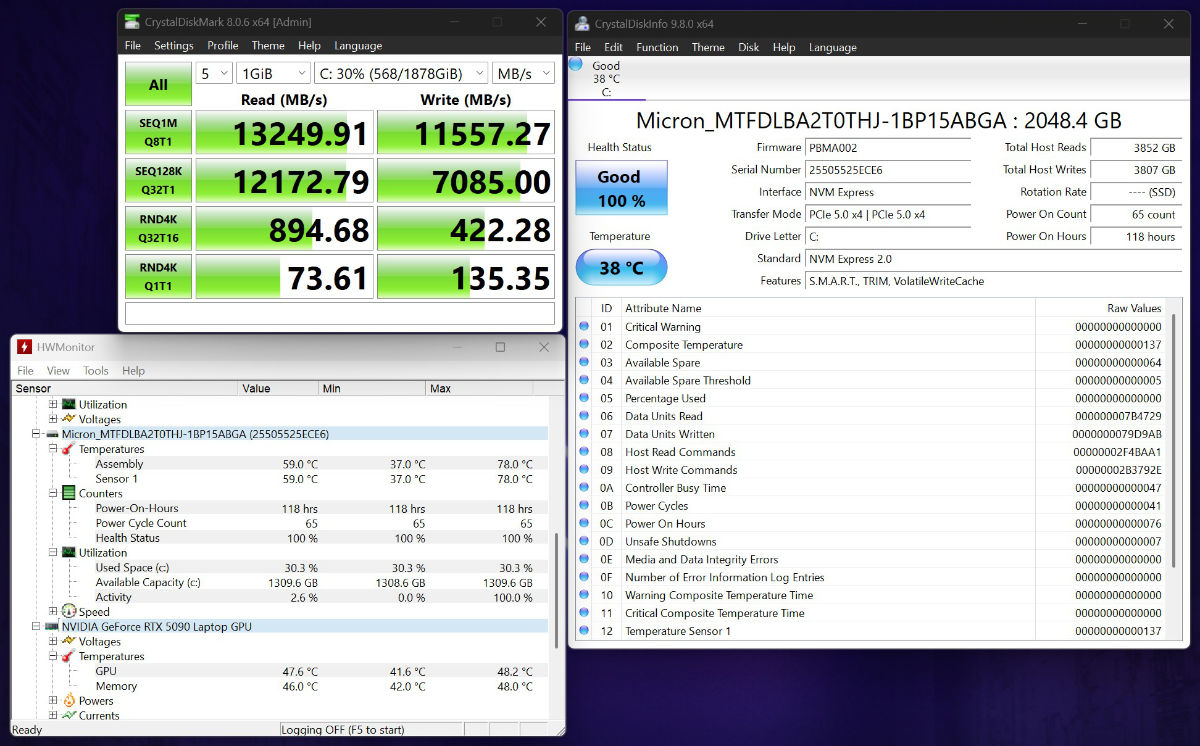Expand the Powers node in HWMonitor
Viewport: 1200px width, 746px height.
point(53,700)
